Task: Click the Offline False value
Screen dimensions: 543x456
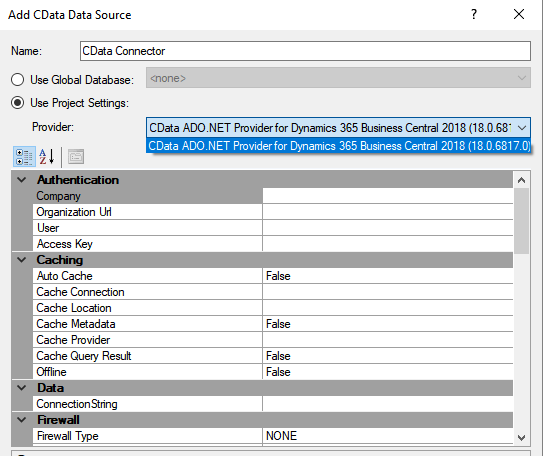Action: (x=388, y=372)
